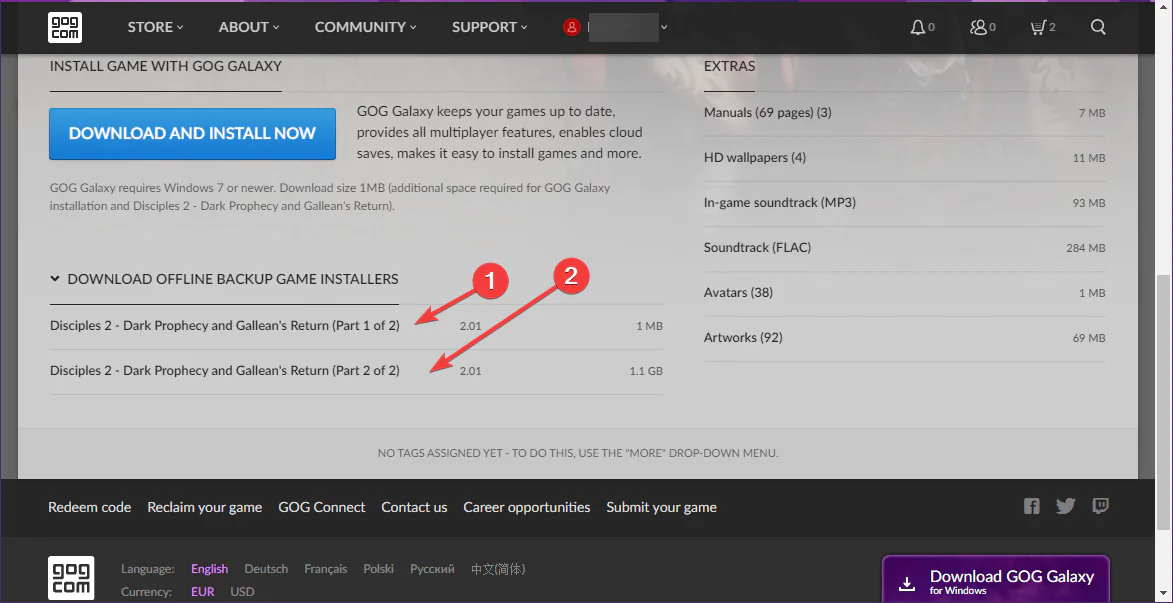Download HD wallpapers (4) extra
Image resolution: width=1173 pixels, height=603 pixels.
tap(755, 158)
